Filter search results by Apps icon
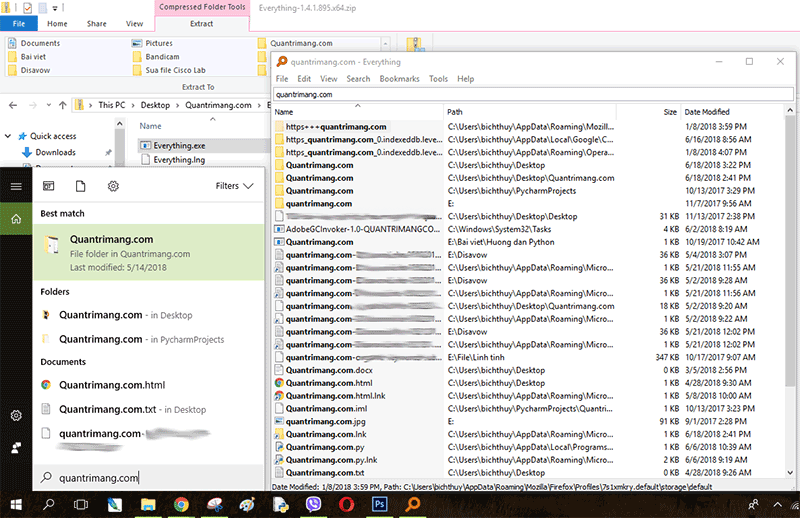 coord(48,186)
